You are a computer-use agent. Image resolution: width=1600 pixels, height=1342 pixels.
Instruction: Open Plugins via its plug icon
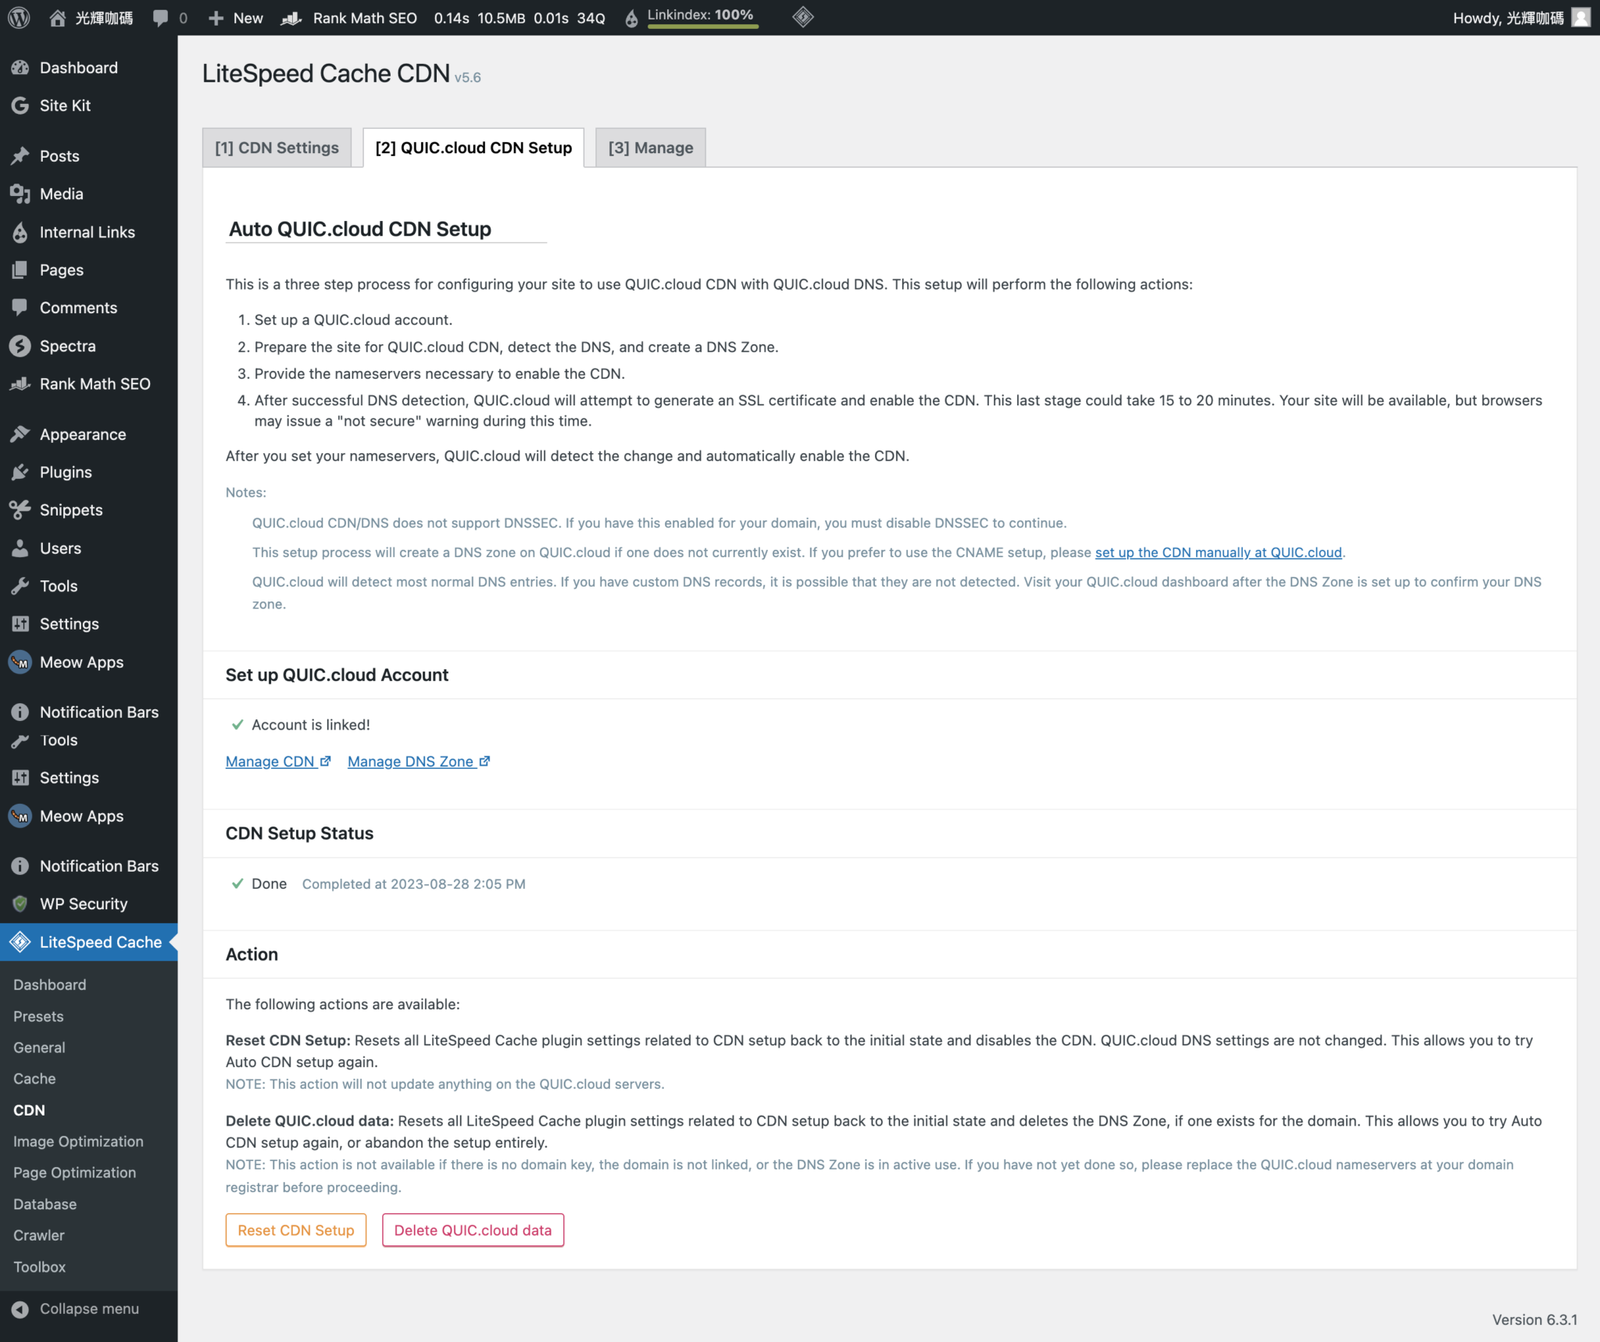(x=20, y=472)
